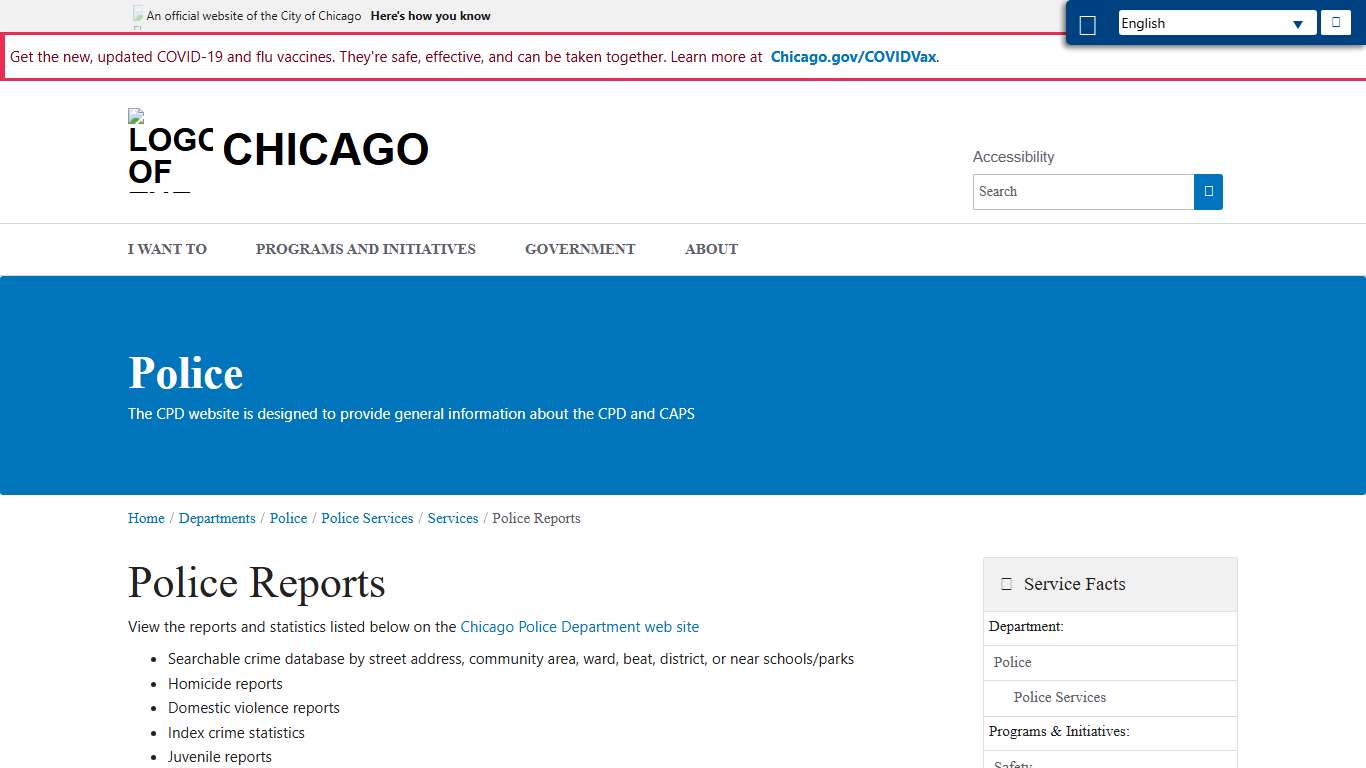The image size is (1366, 768).
Task: Click the small icon right of the language selector
Action: click(1336, 22)
